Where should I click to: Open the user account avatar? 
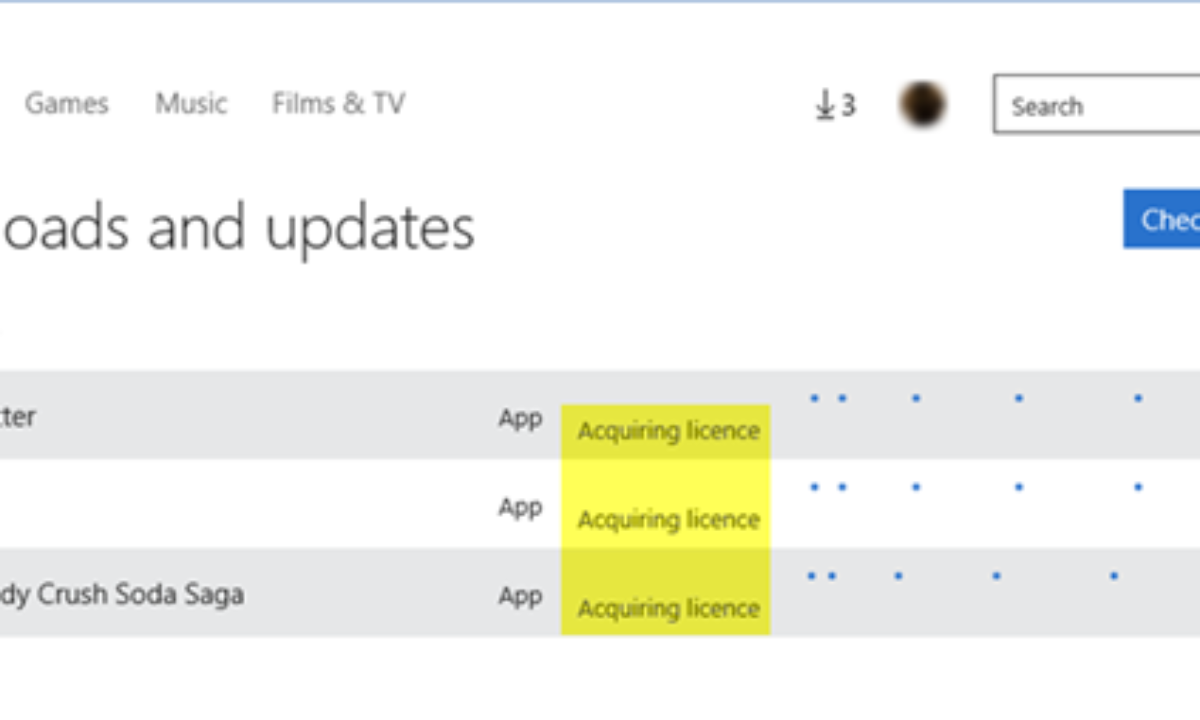922,104
